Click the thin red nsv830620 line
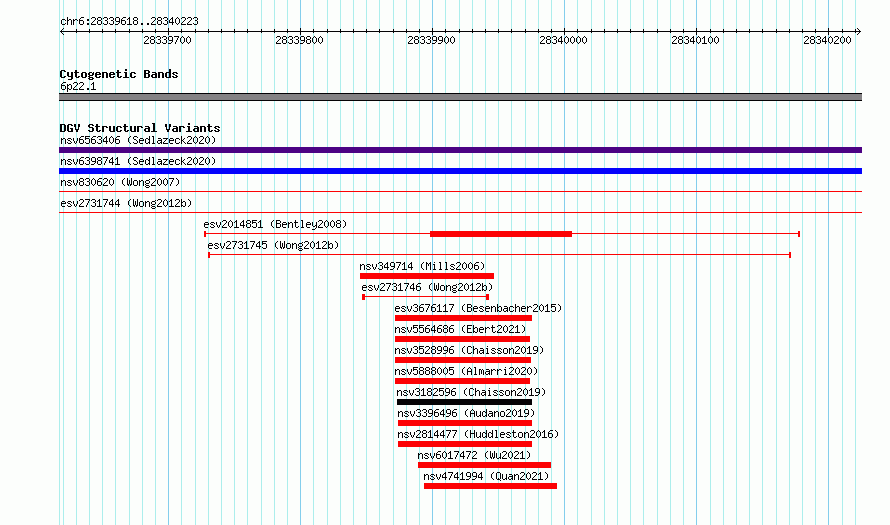Image resolution: width=890 pixels, height=525 pixels. click(460, 192)
